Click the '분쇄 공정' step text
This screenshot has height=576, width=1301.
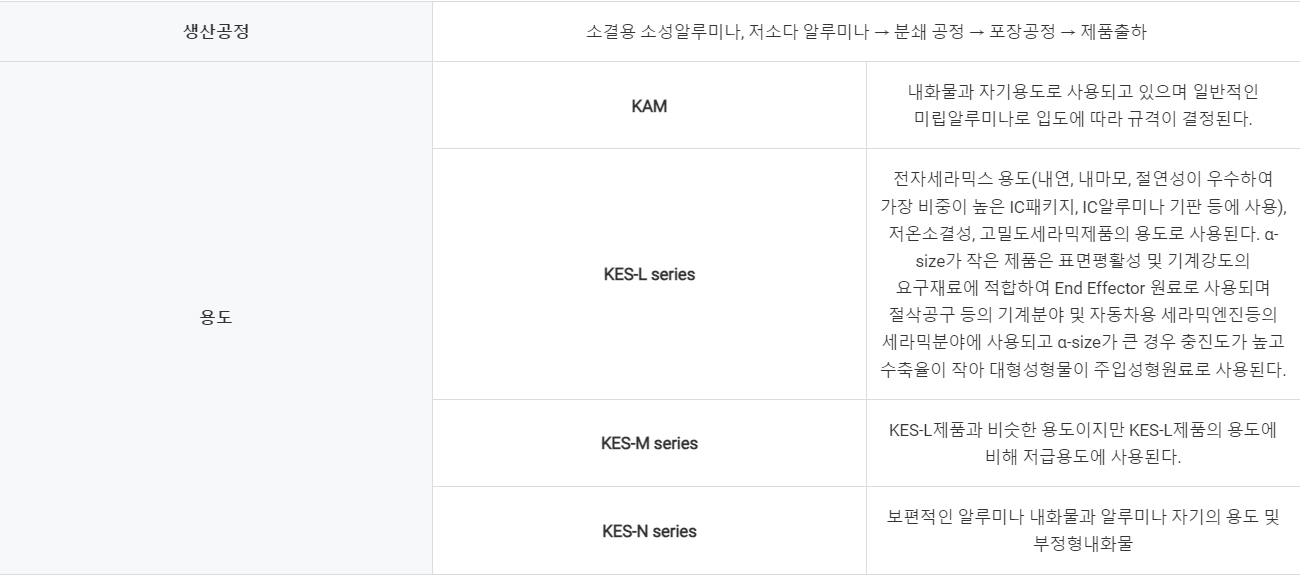coord(906,32)
